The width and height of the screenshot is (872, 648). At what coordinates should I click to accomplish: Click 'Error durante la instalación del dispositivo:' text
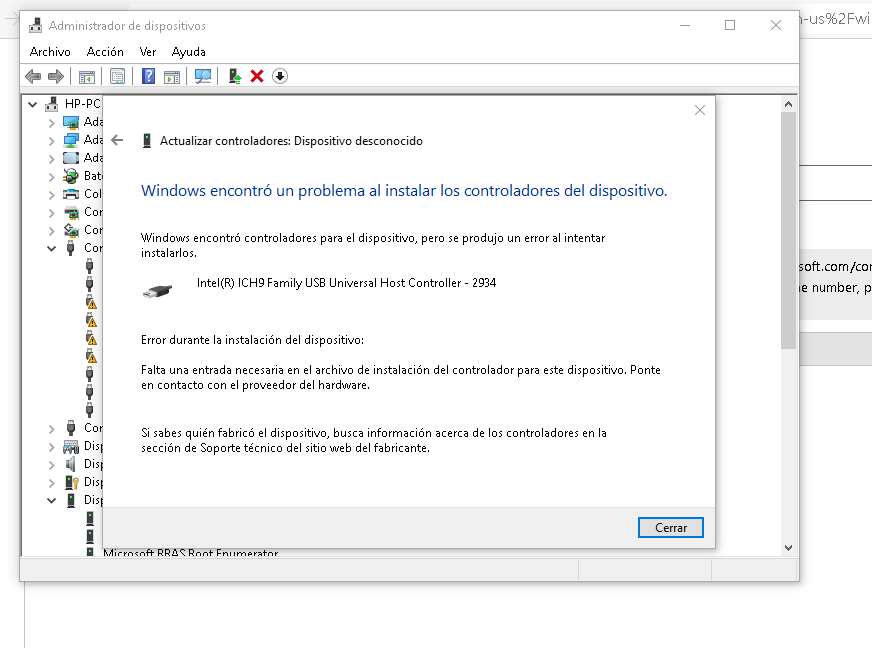pos(252,340)
